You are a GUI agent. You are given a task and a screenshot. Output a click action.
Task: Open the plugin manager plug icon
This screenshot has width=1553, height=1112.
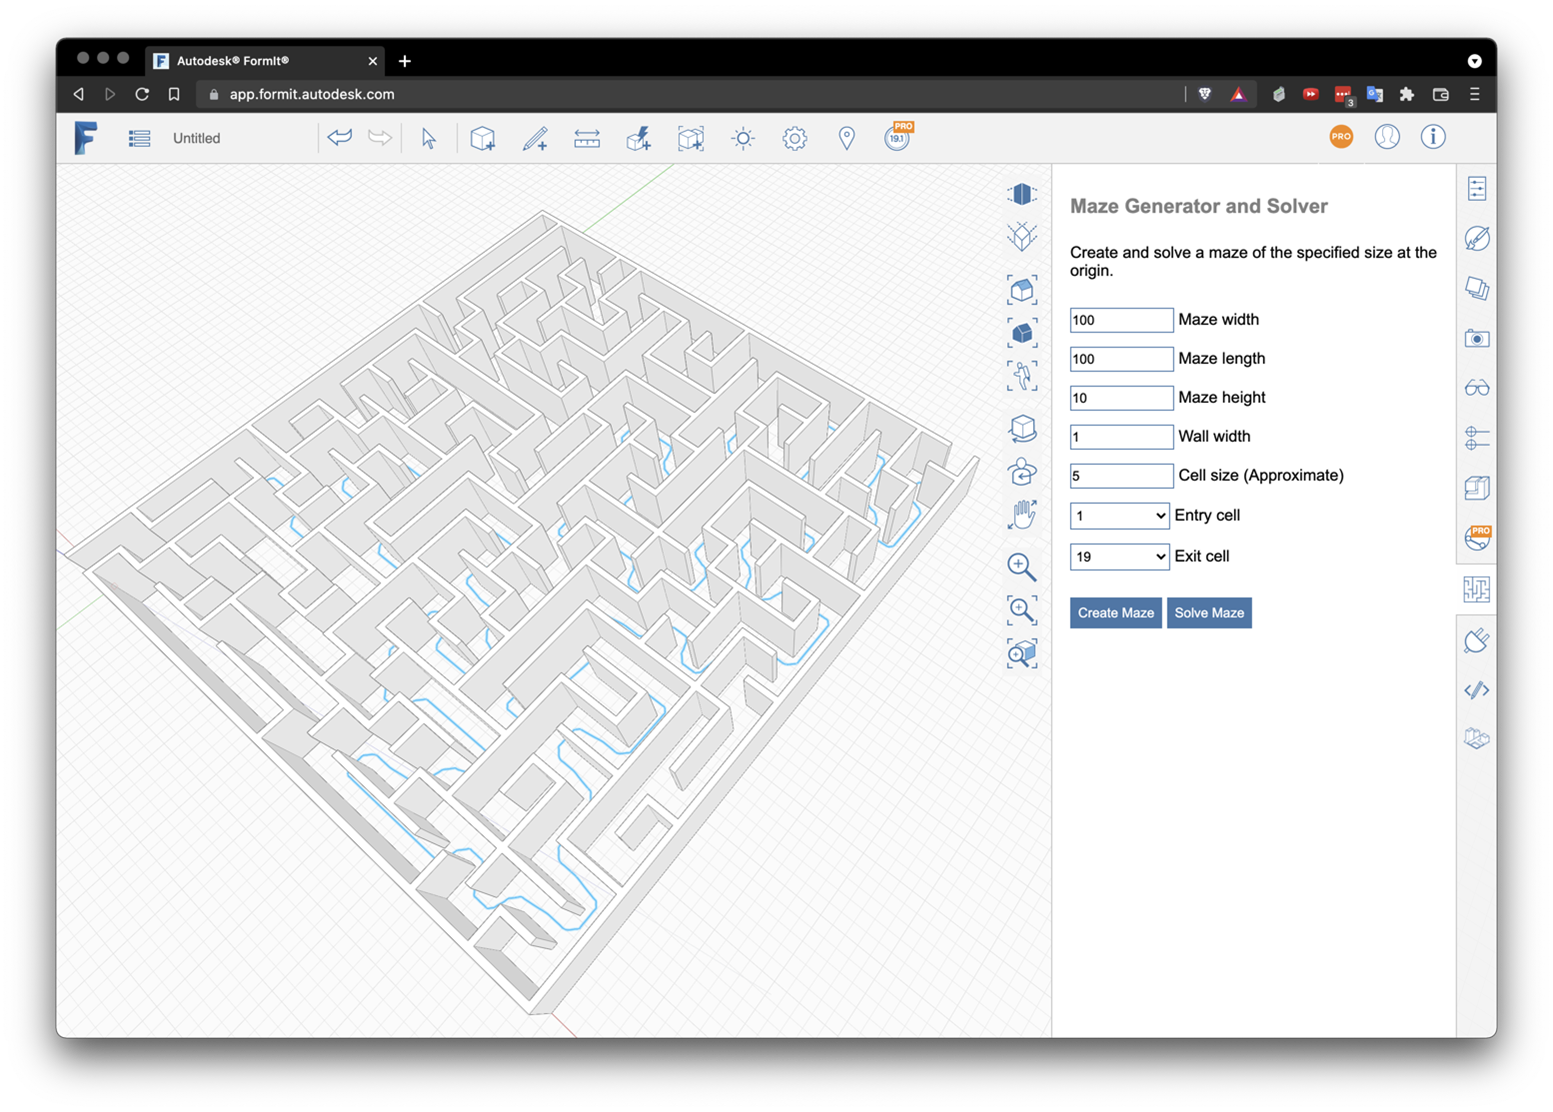click(x=1476, y=640)
